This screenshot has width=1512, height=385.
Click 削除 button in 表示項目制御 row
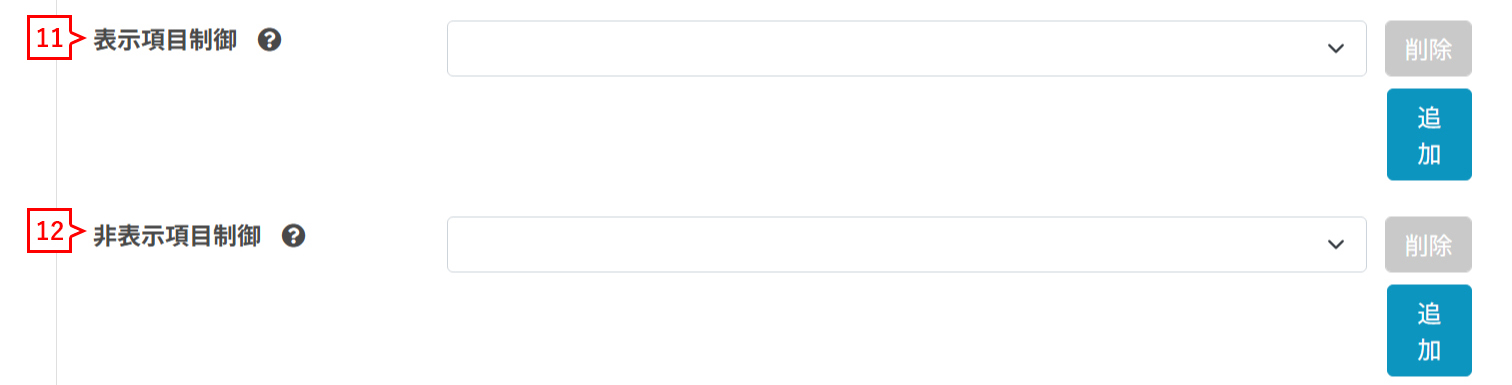(1428, 49)
